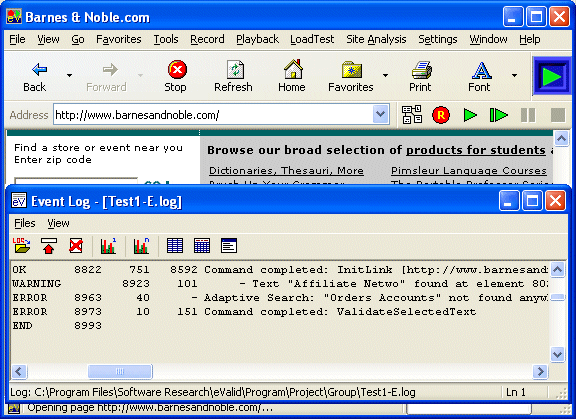Open the View menu in Event Log
The height and width of the screenshot is (419, 576).
pyautogui.click(x=58, y=223)
